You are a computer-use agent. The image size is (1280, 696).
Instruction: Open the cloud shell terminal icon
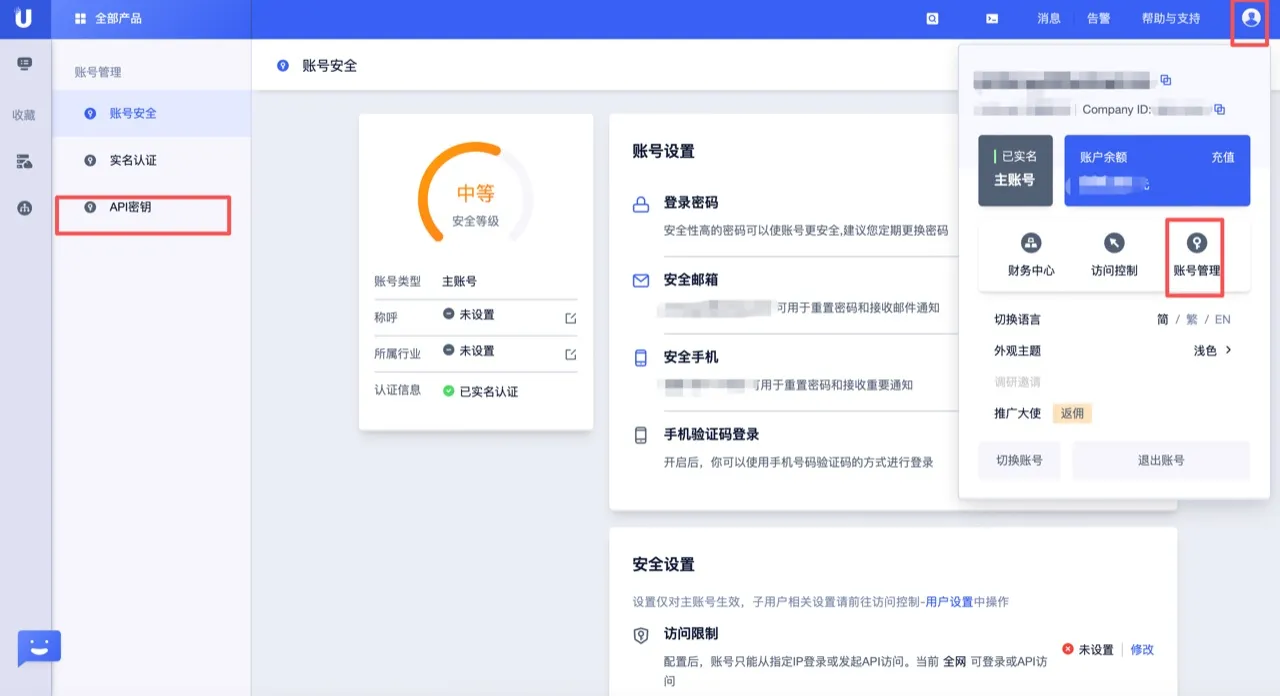[x=991, y=19]
